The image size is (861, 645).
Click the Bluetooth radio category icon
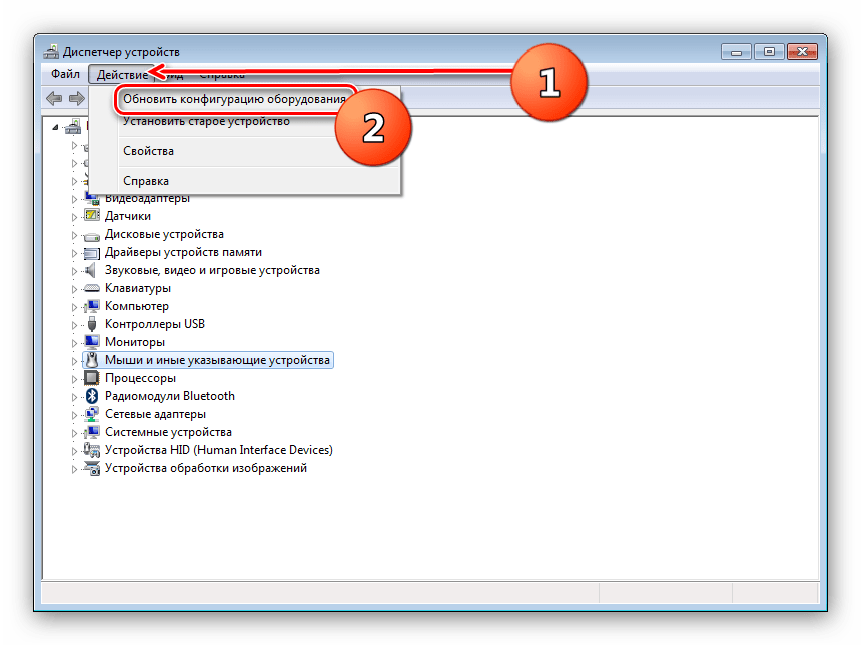(92, 396)
